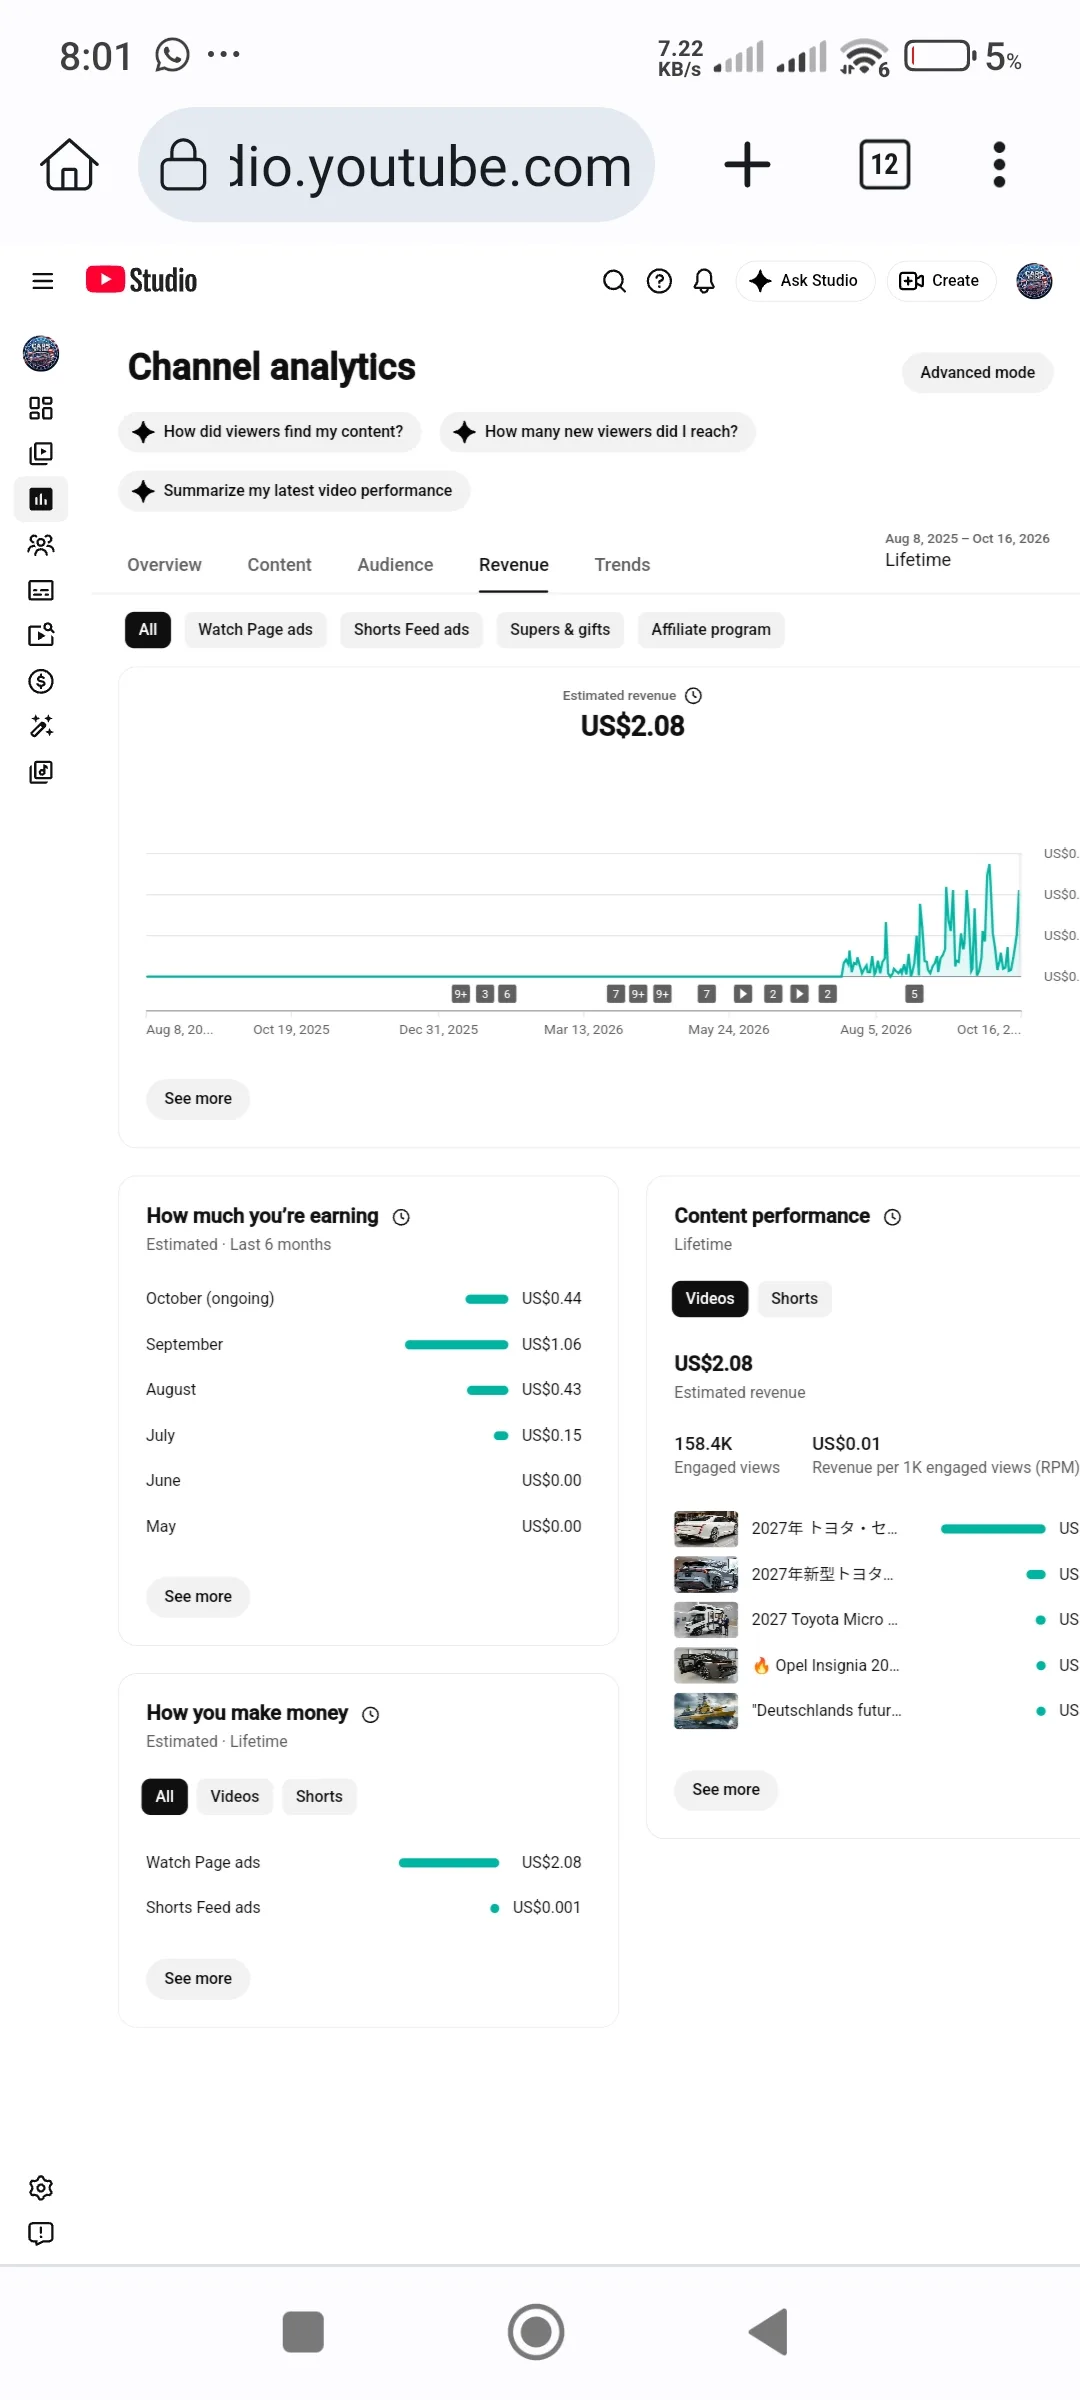
Task: Click the Advanced mode button
Action: [977, 373]
